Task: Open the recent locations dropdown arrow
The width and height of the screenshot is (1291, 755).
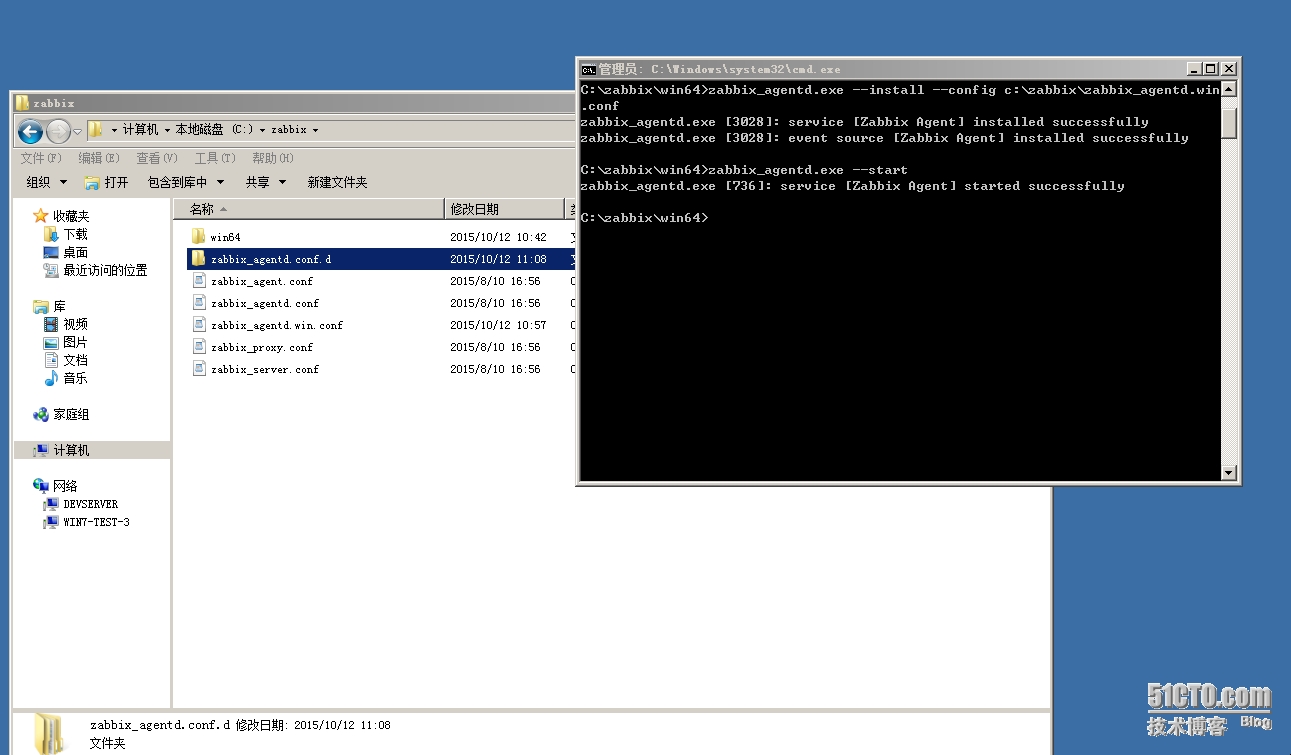Action: coord(77,131)
